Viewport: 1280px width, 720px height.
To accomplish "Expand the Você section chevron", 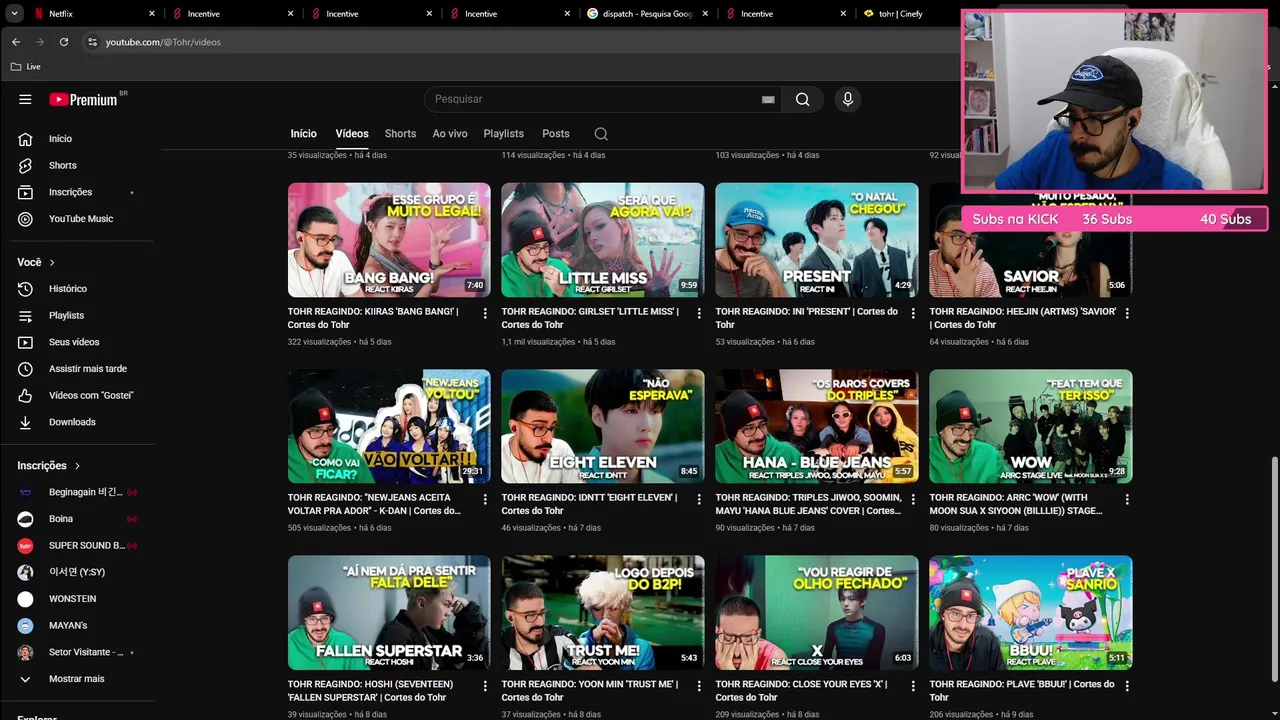I will (x=52, y=262).
